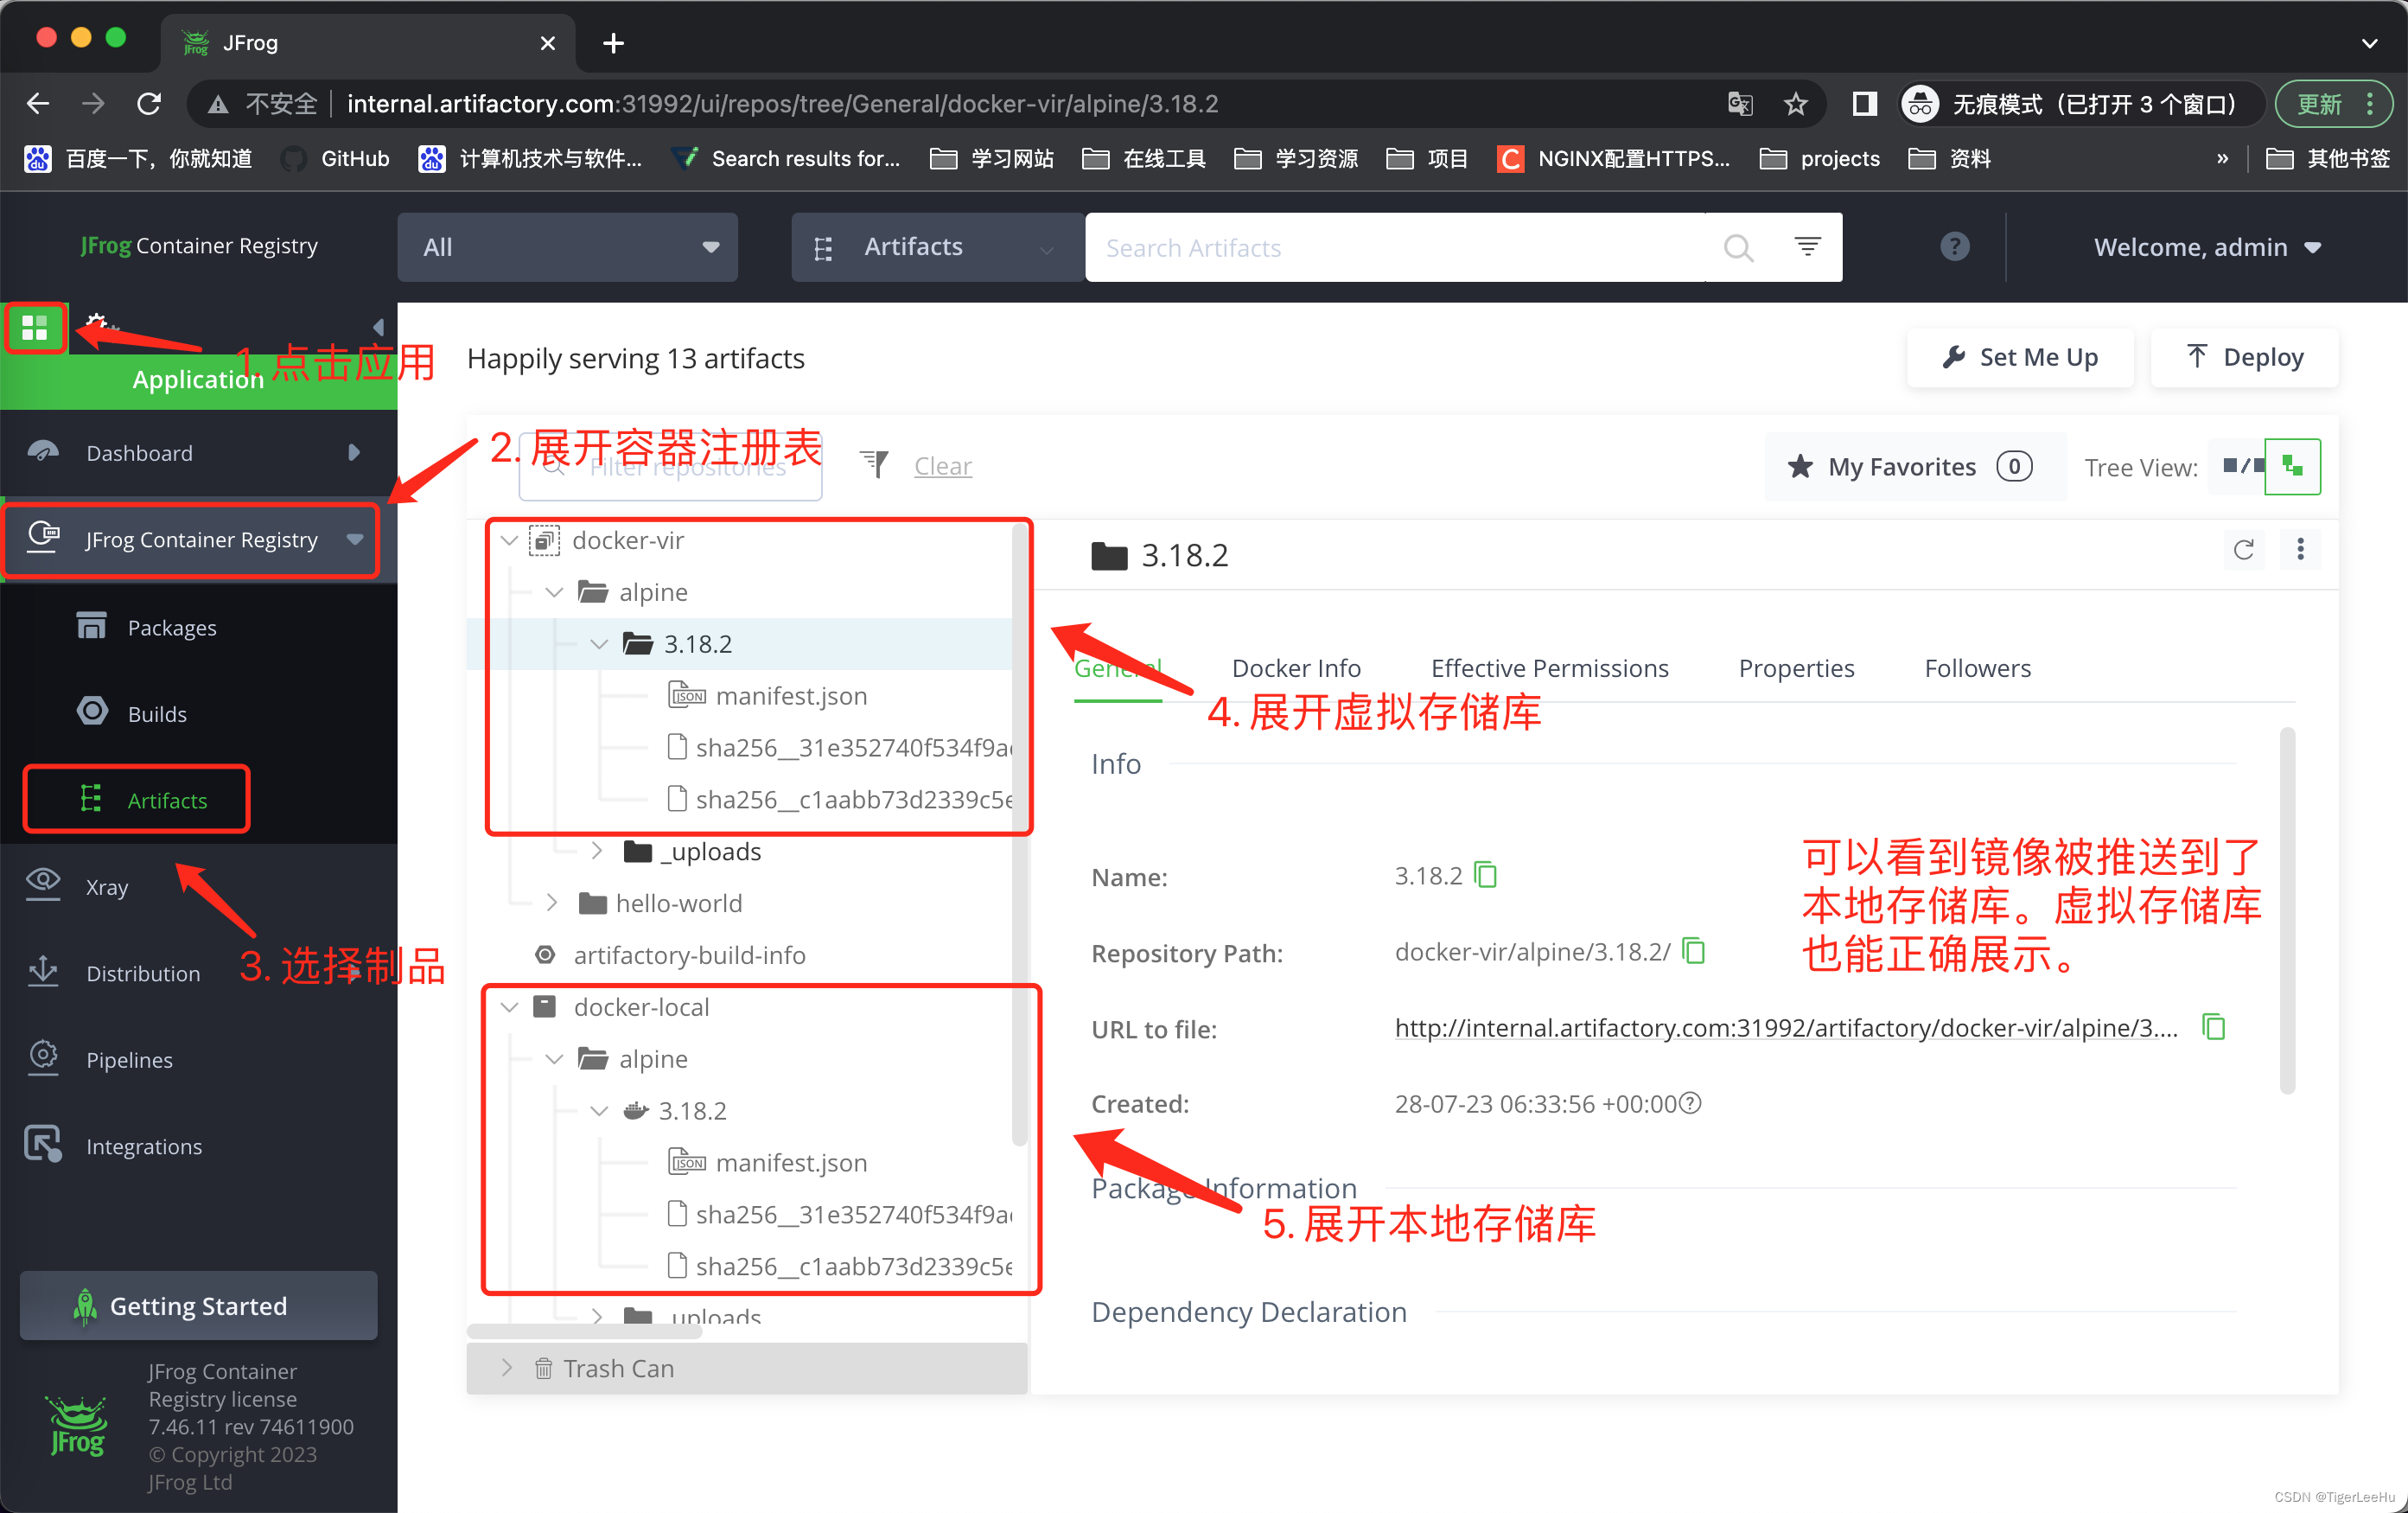The width and height of the screenshot is (2408, 1513).
Task: Open the All repositories dropdown
Action: click(x=567, y=247)
